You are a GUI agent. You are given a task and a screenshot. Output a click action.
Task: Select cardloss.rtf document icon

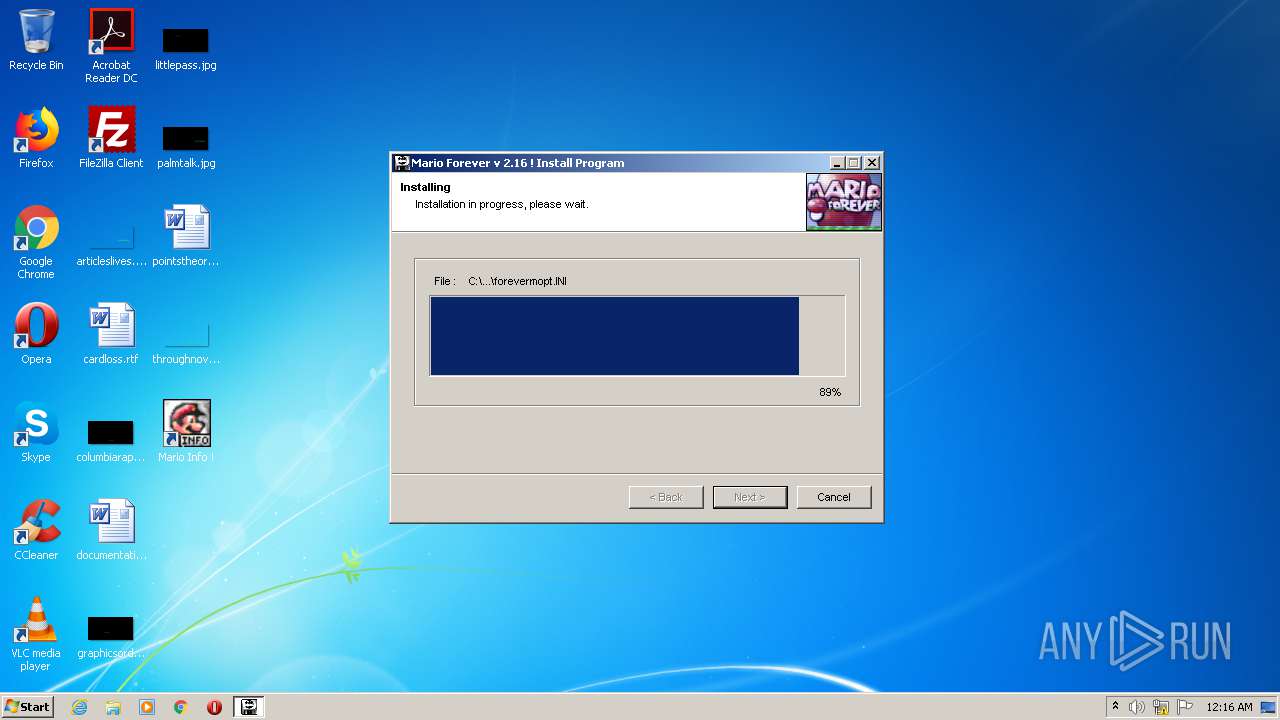pyautogui.click(x=111, y=334)
